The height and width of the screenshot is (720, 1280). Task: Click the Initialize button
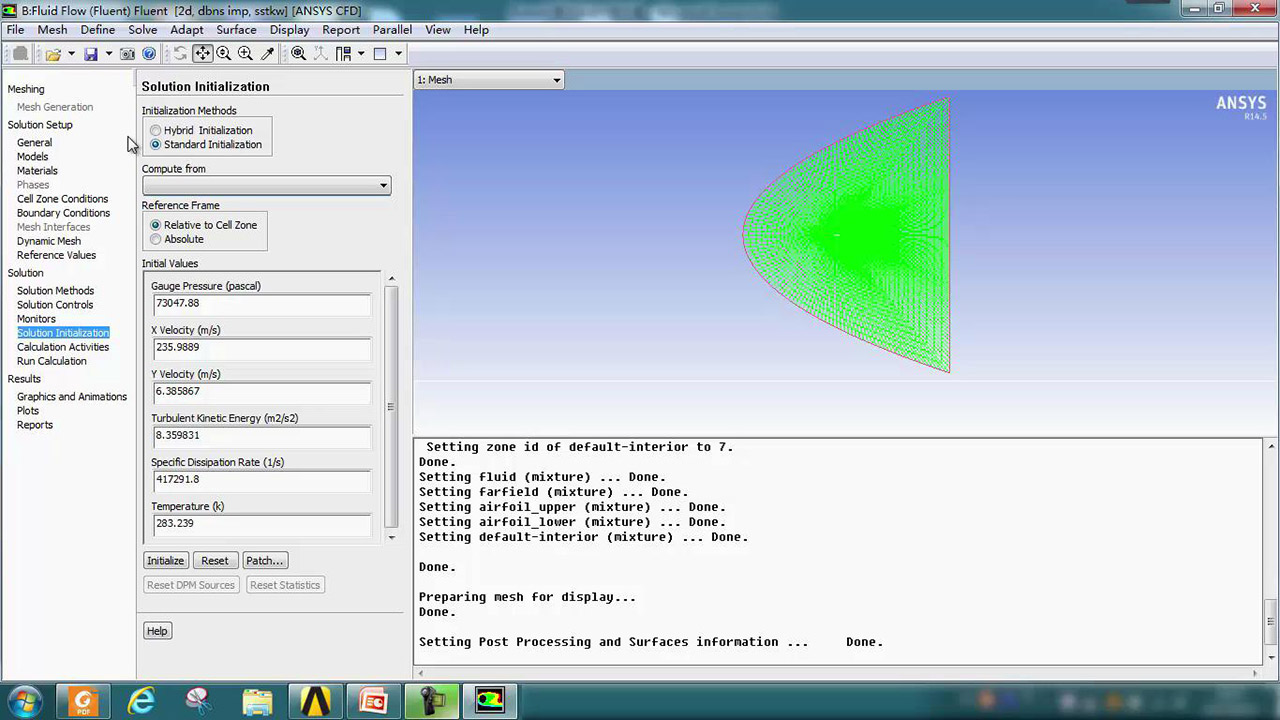pyautogui.click(x=166, y=561)
